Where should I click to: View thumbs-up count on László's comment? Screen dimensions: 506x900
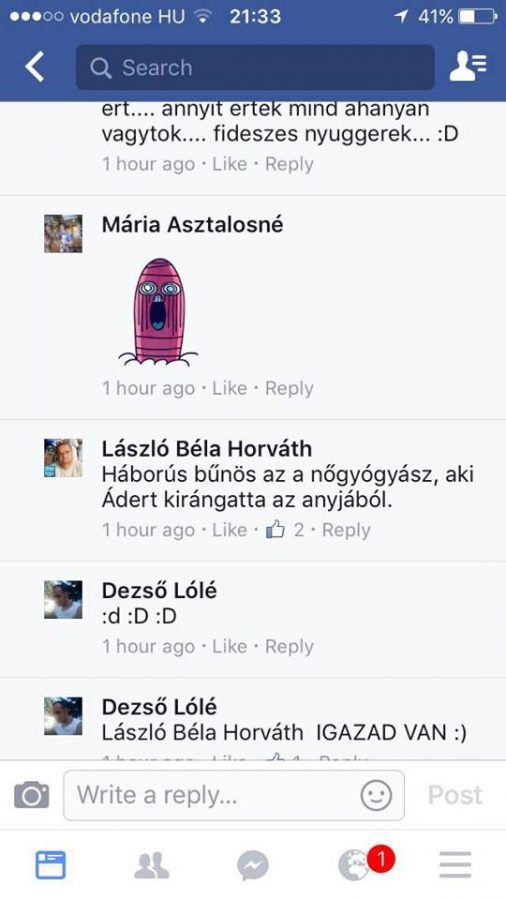click(x=285, y=529)
